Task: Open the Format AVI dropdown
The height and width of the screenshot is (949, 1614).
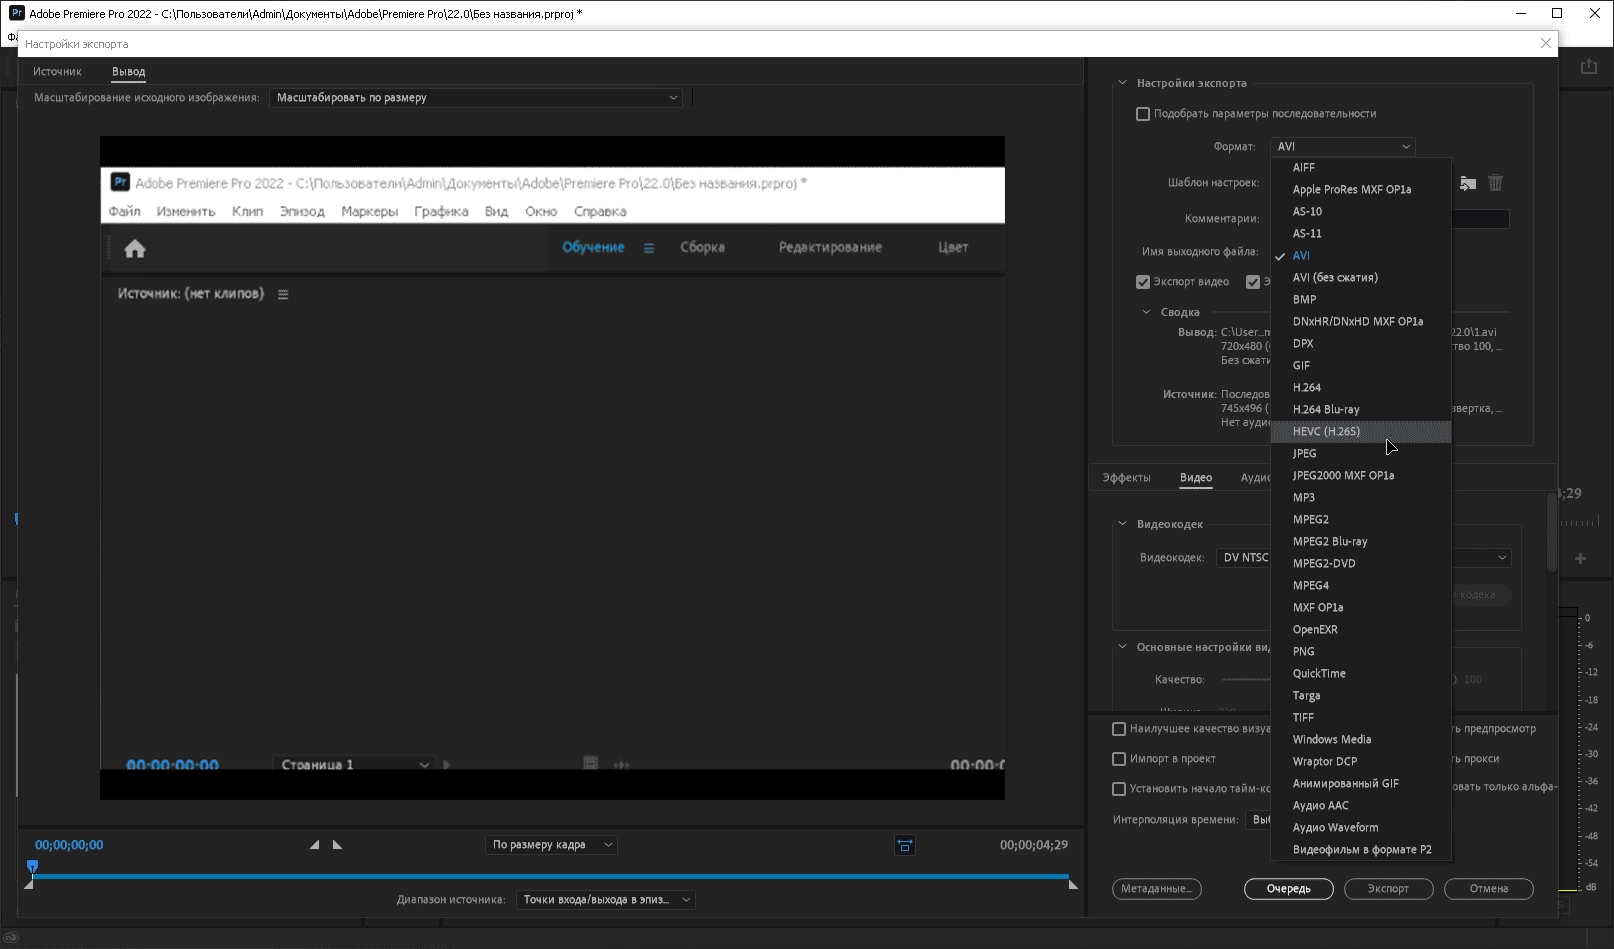Action: (1343, 147)
